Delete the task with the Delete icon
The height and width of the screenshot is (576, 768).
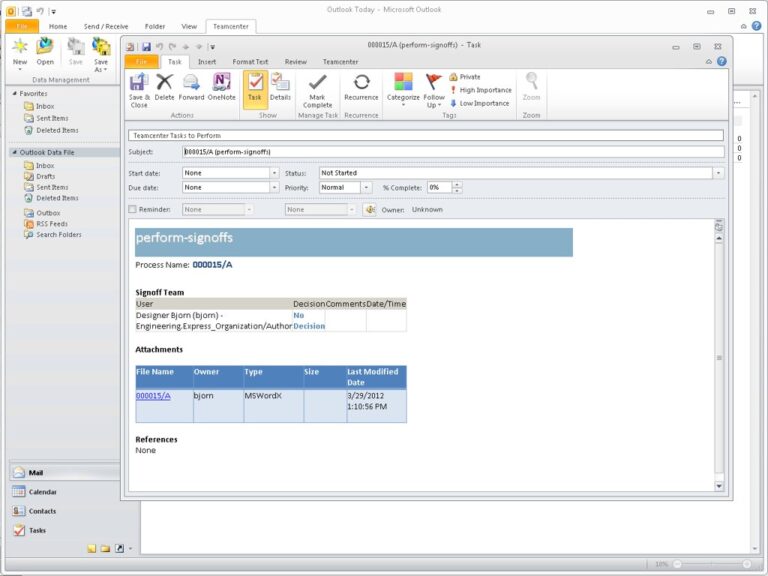click(x=165, y=87)
